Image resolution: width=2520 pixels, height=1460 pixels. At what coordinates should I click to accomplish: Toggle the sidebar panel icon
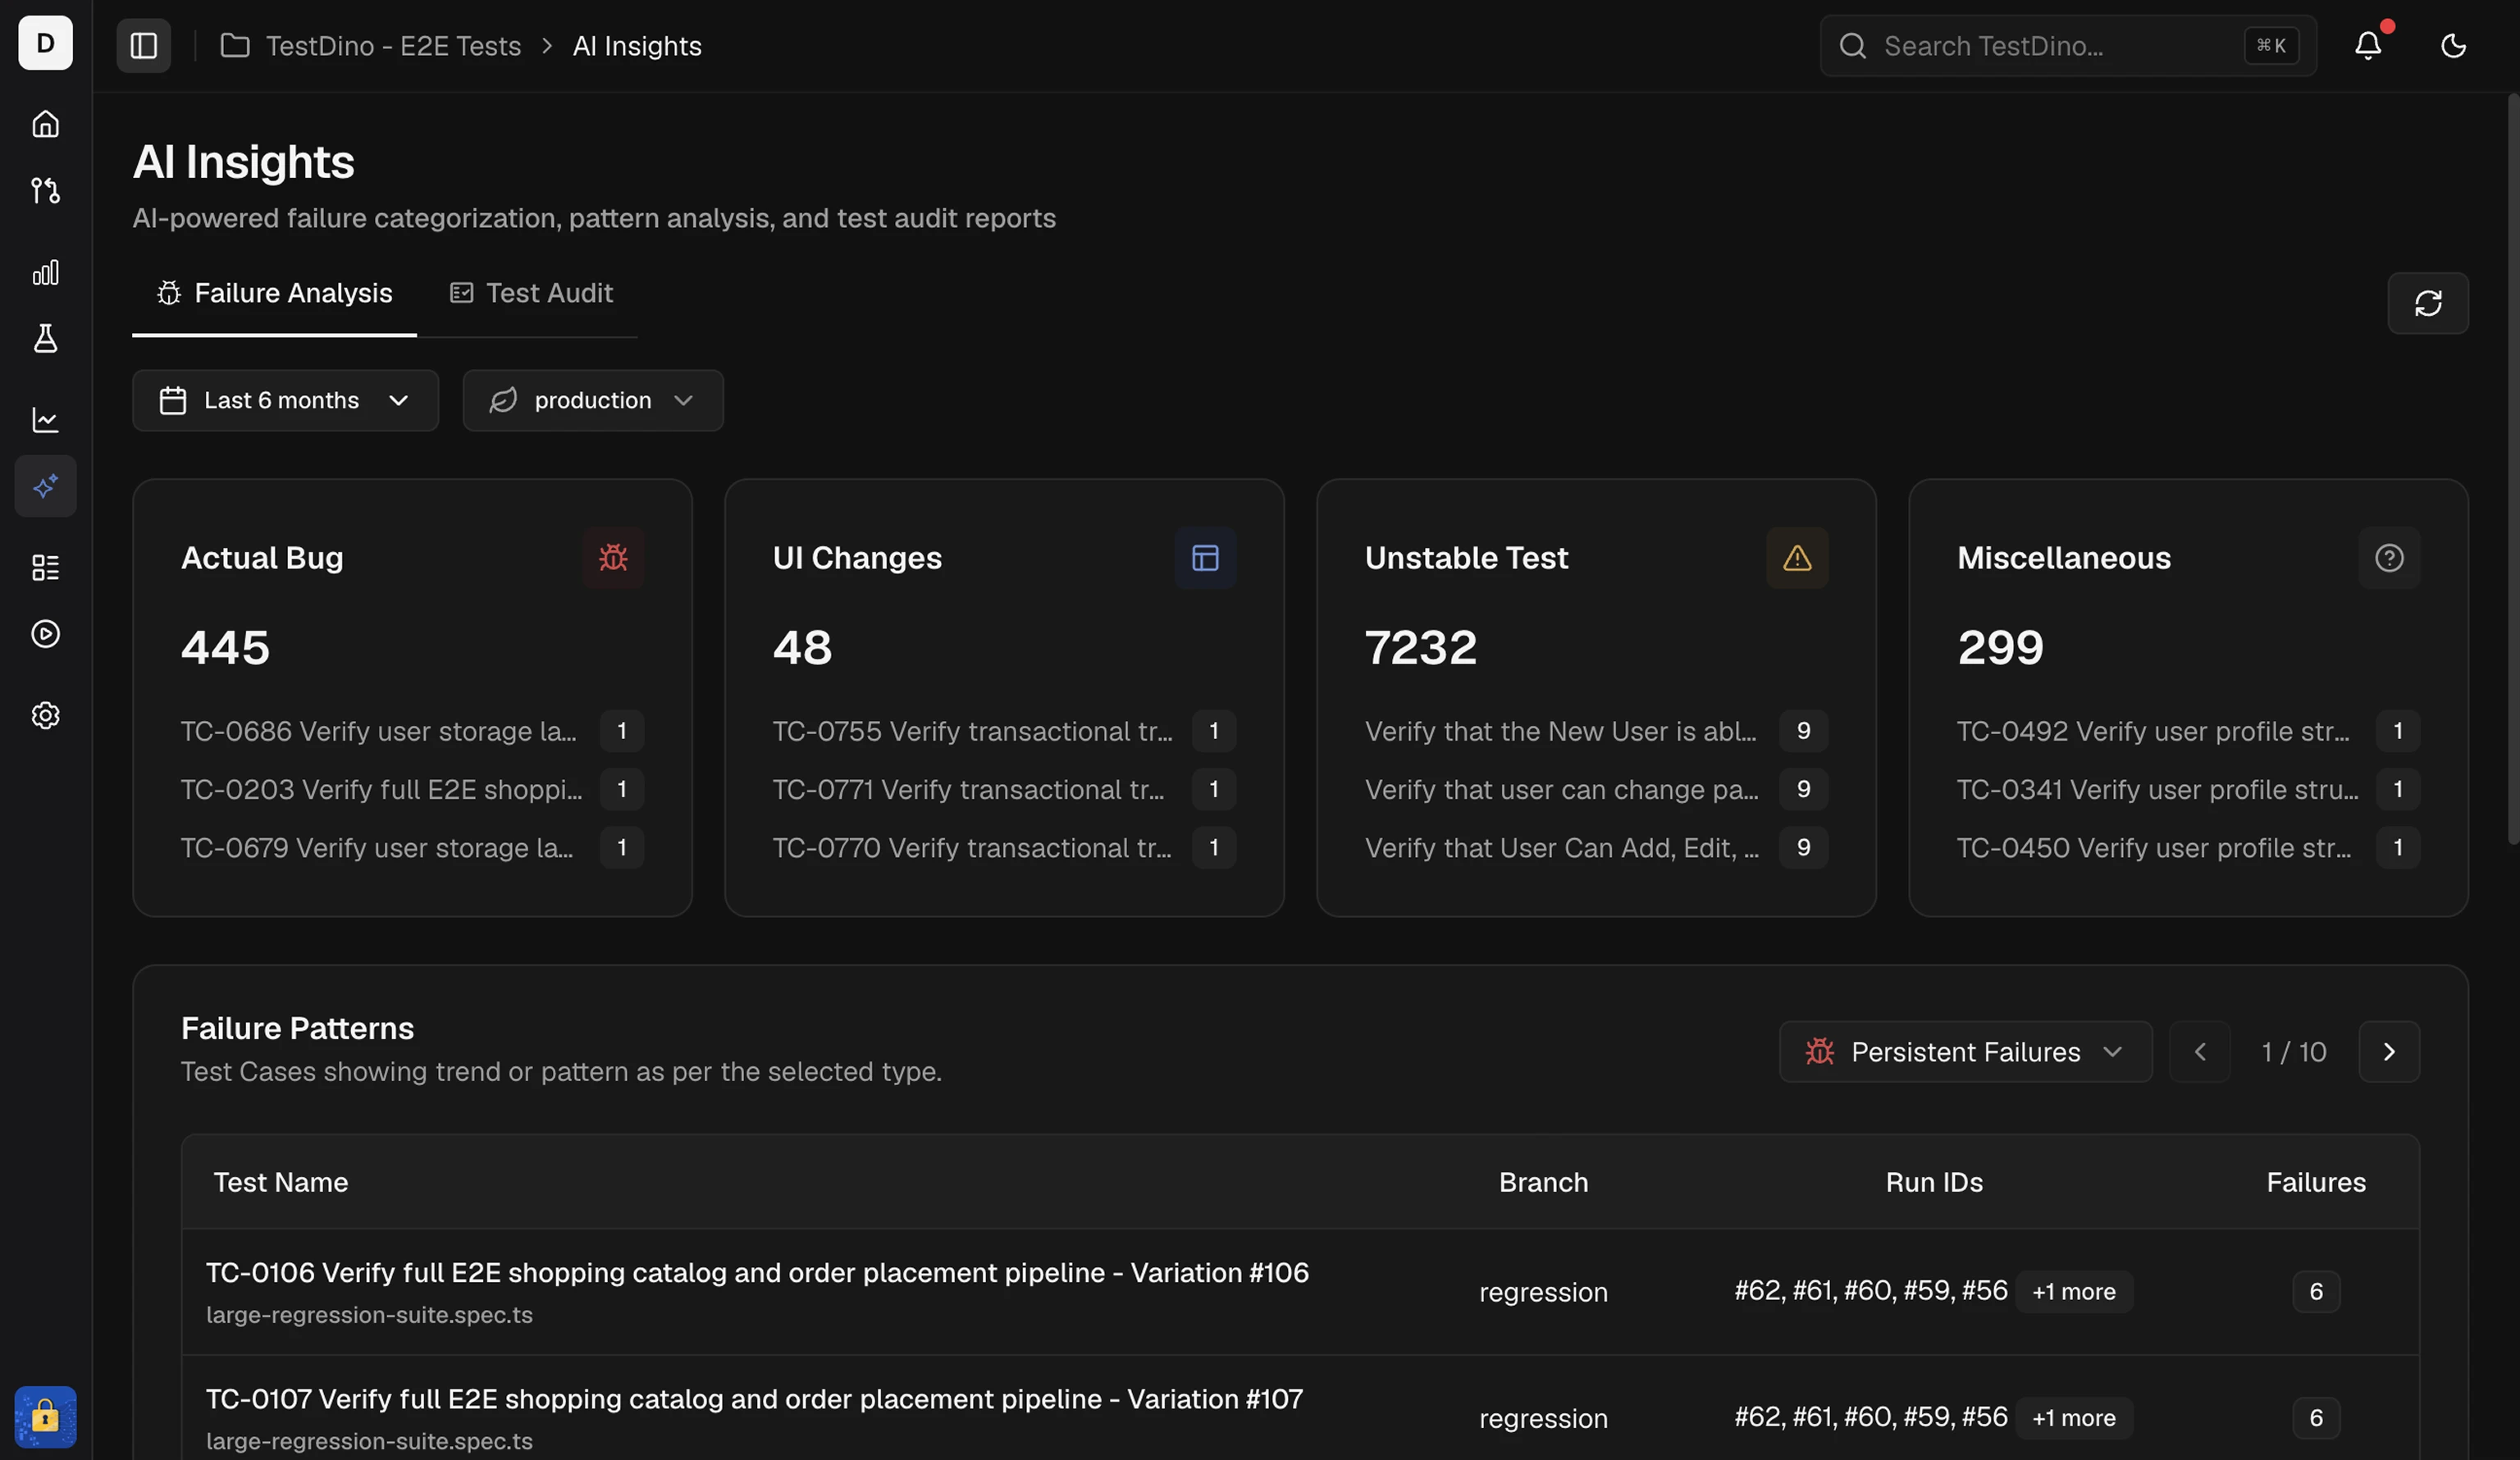click(143, 46)
